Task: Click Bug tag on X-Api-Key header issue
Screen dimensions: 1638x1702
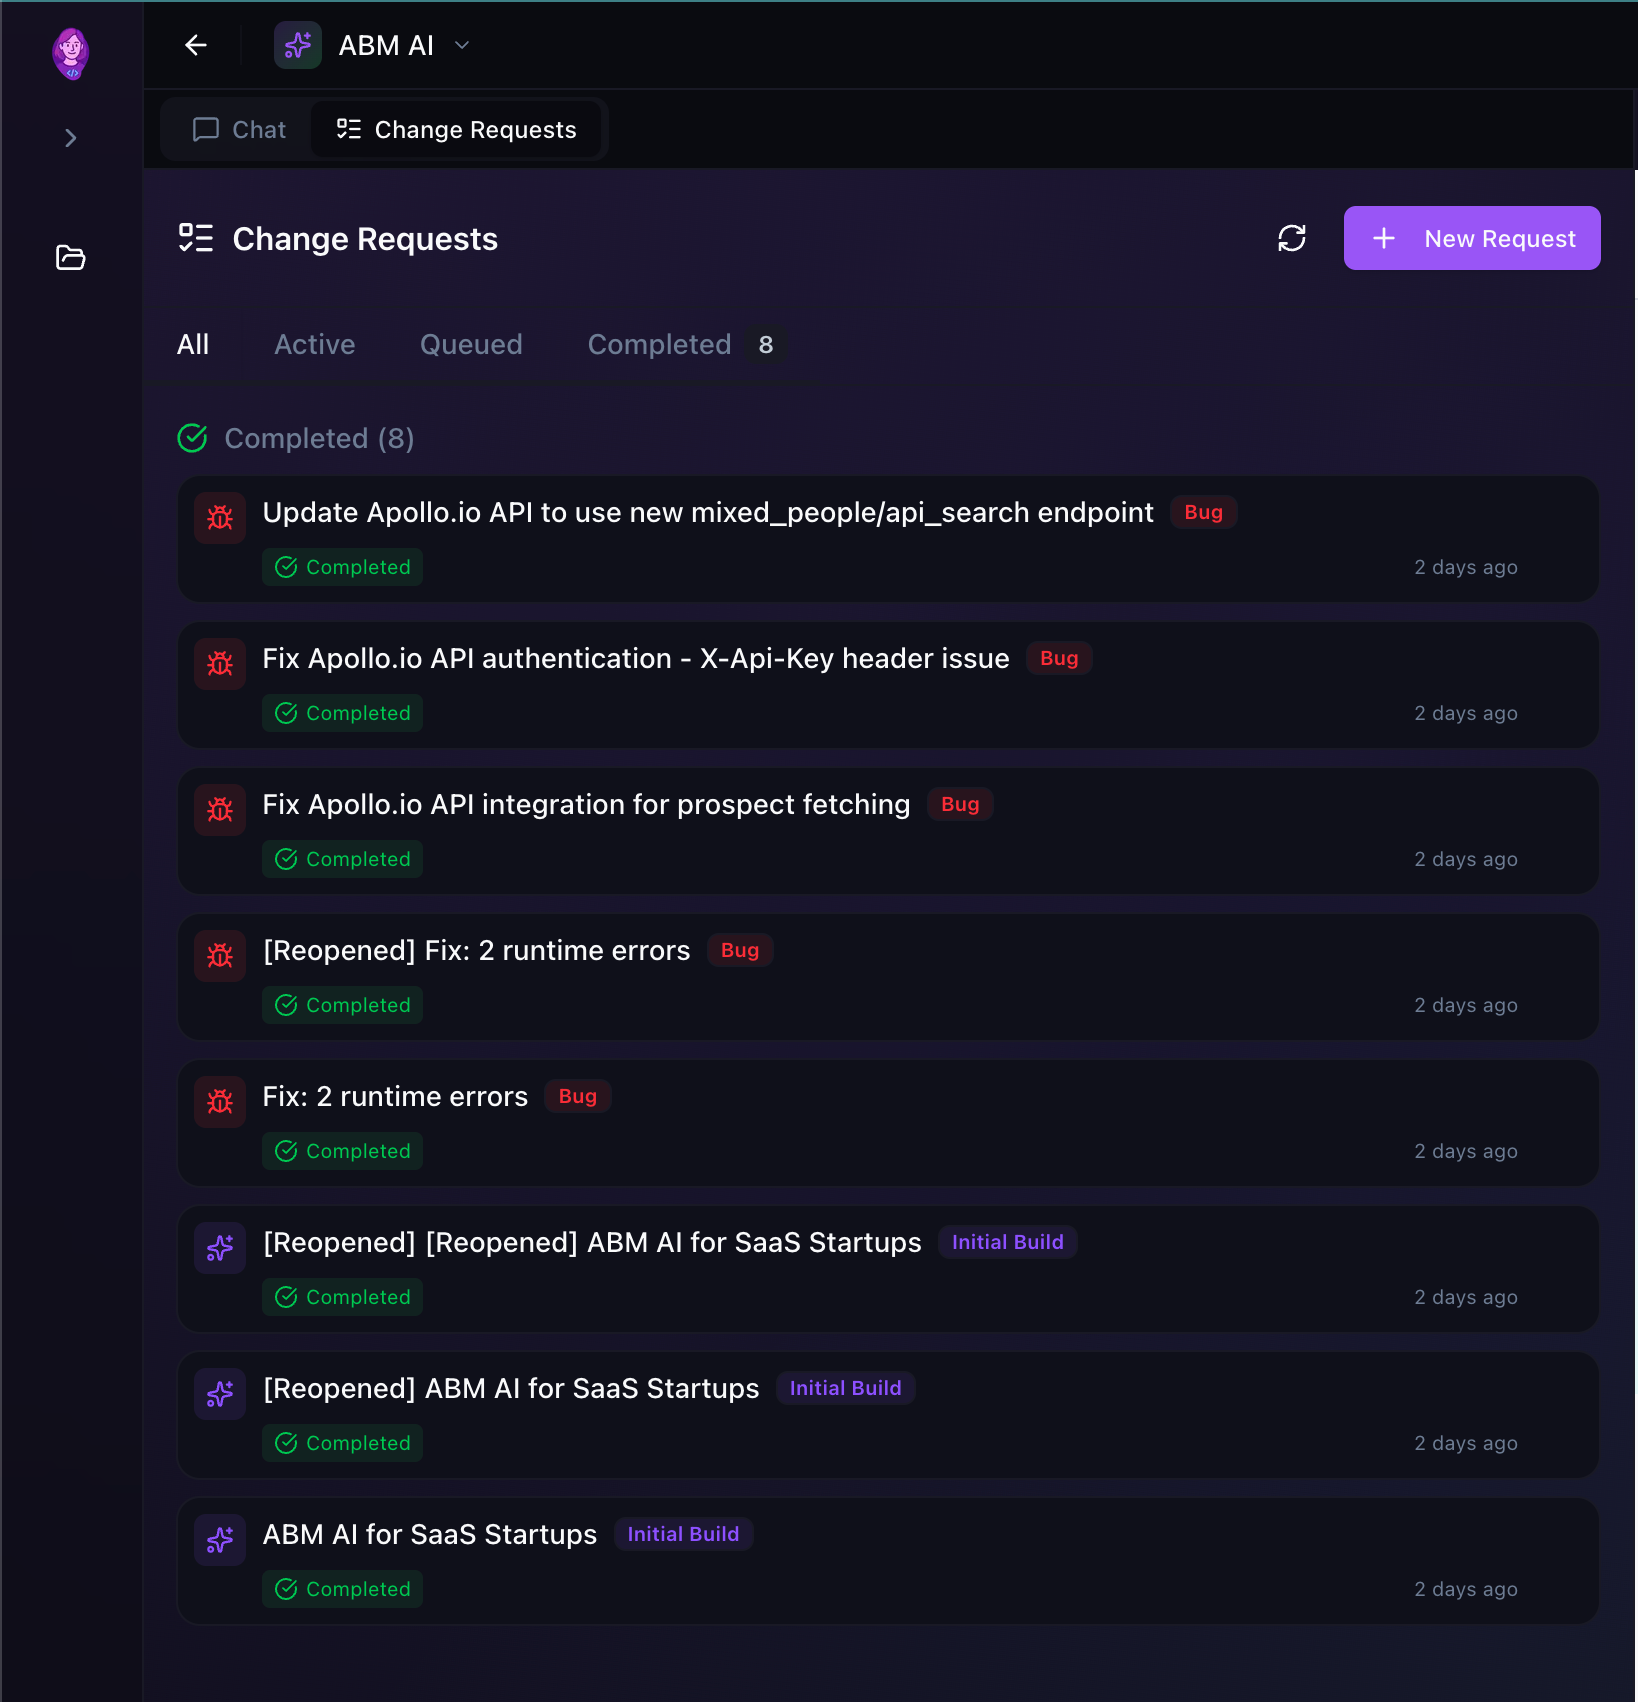Action: [1059, 658]
